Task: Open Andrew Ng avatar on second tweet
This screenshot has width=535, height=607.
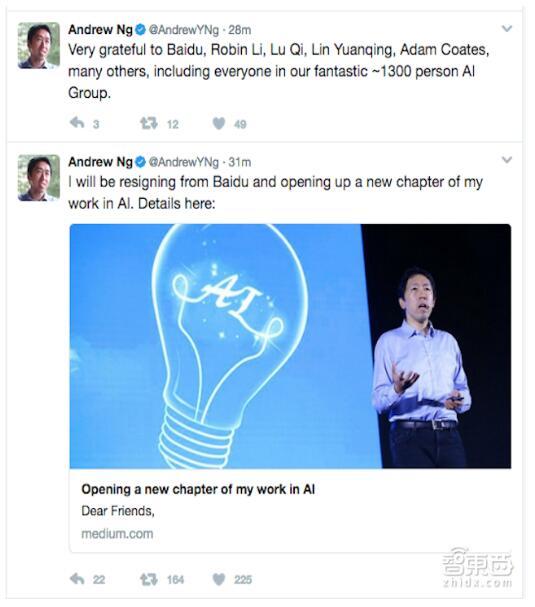Action: tap(39, 178)
